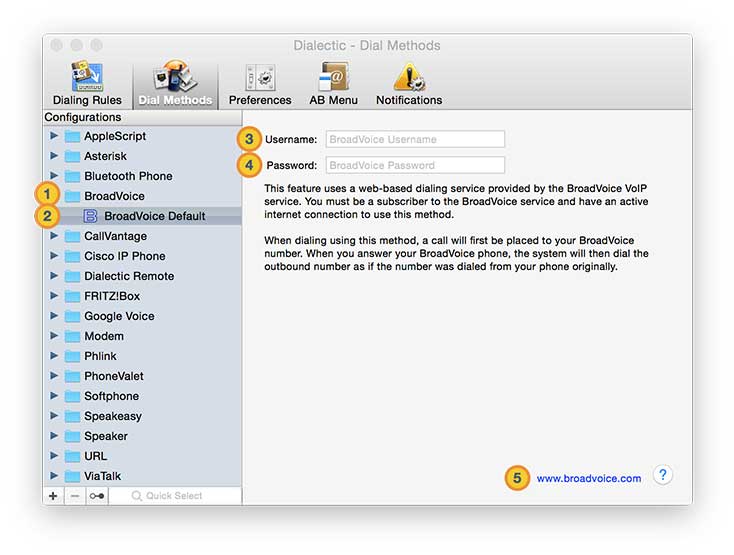Expand the Modem disclosure triangle
The width and height of the screenshot is (734, 555).
(54, 336)
